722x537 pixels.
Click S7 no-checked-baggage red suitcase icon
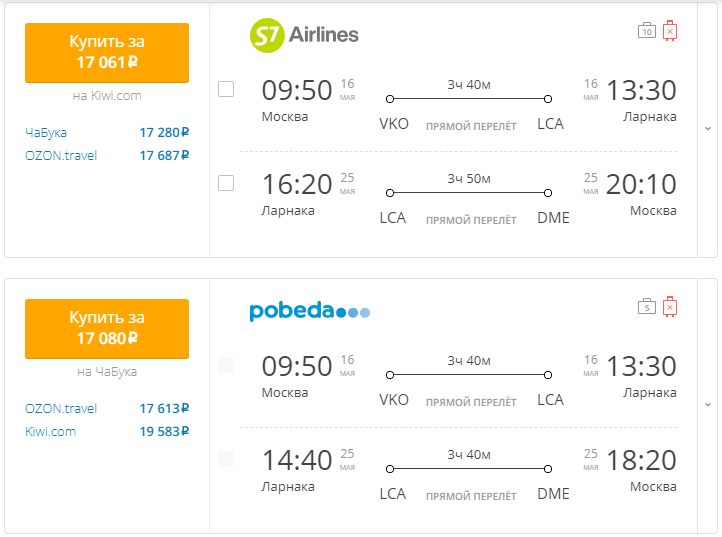click(670, 31)
